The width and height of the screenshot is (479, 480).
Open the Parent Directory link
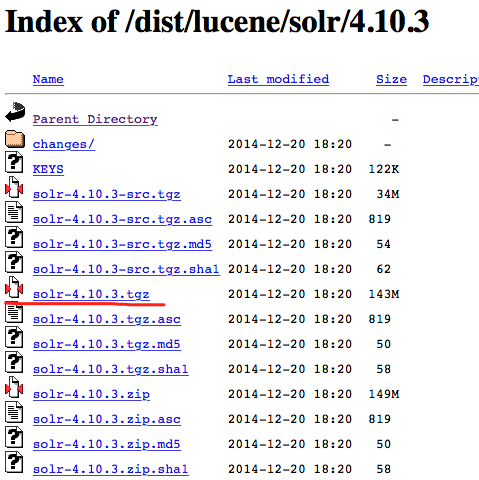(x=95, y=119)
